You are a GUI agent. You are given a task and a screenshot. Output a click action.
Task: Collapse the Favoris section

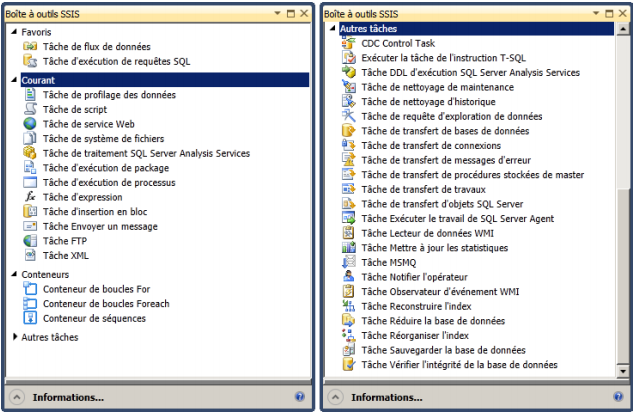[x=14, y=32]
